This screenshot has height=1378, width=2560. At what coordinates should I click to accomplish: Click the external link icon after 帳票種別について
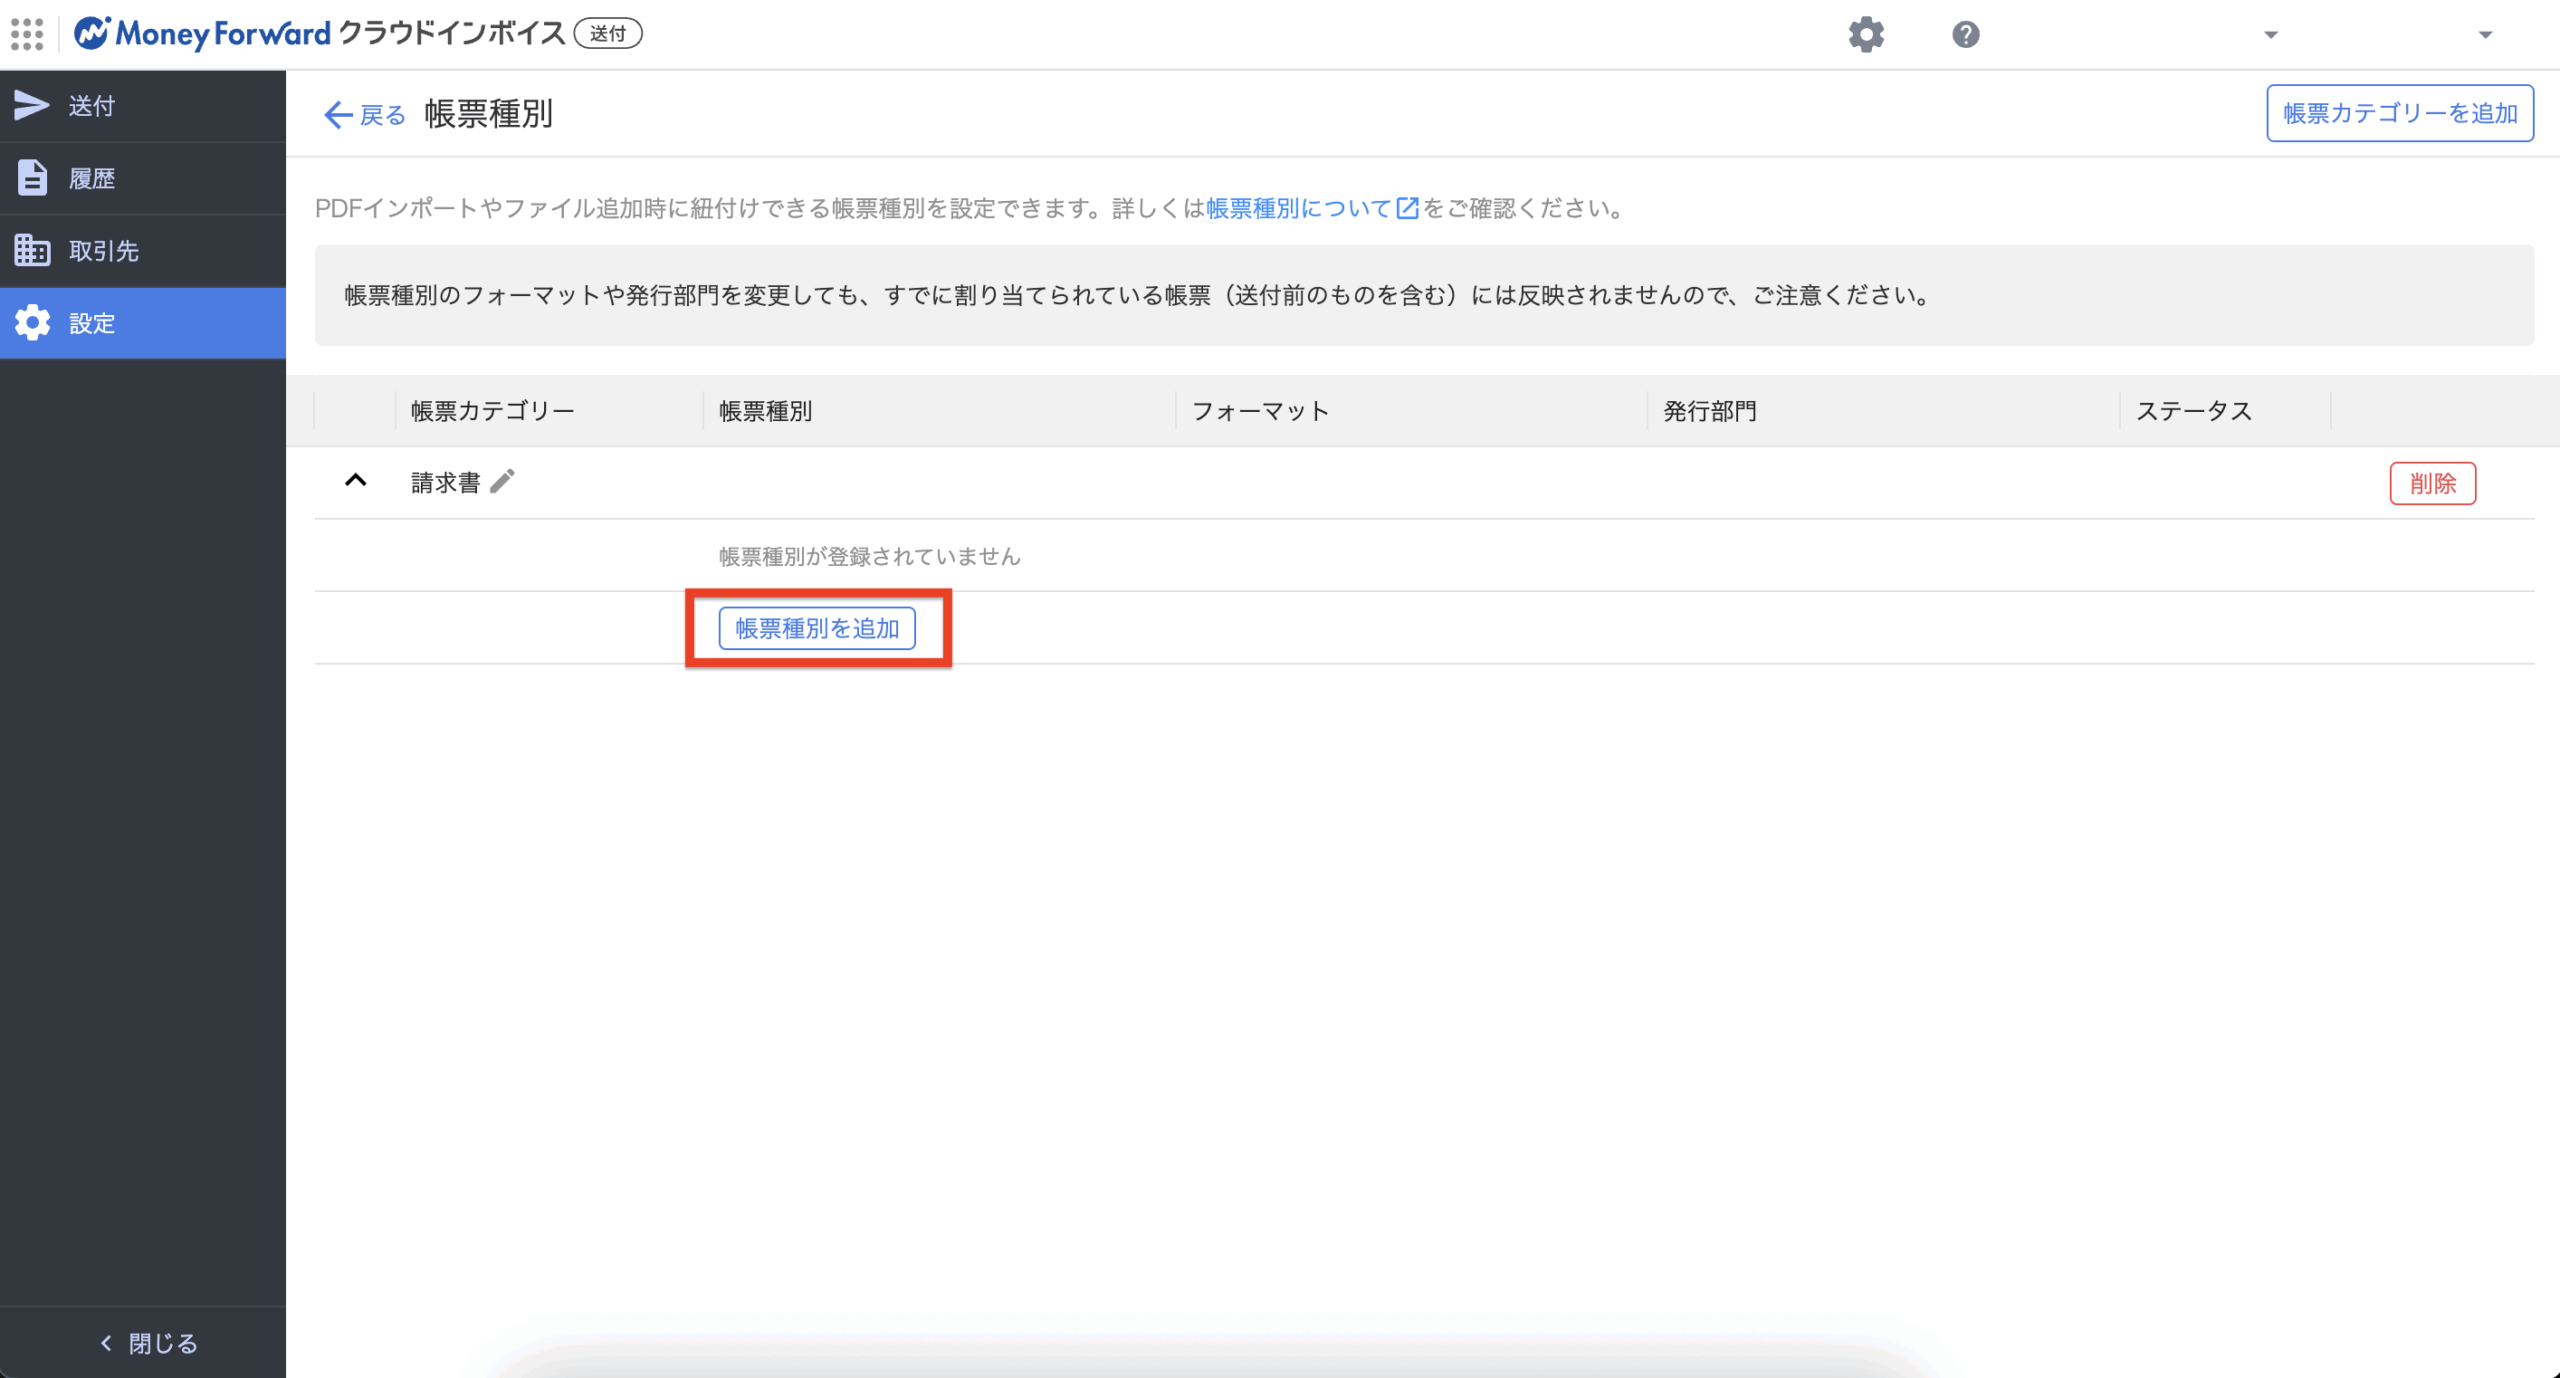(x=1407, y=208)
